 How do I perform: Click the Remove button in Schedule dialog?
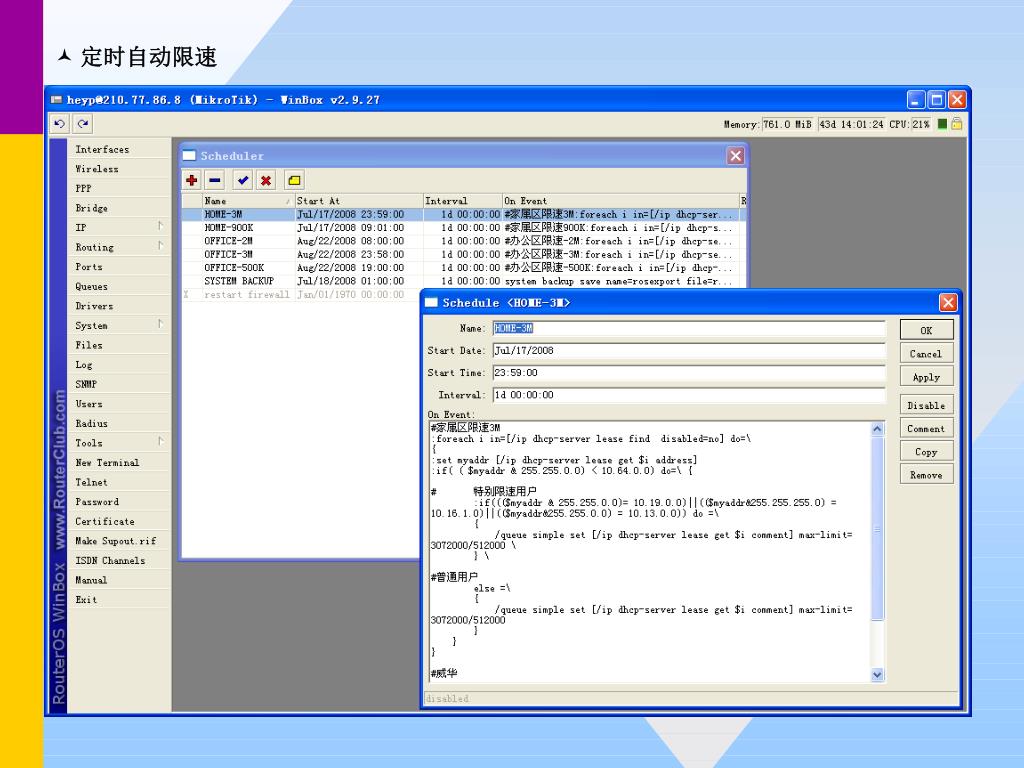point(926,475)
